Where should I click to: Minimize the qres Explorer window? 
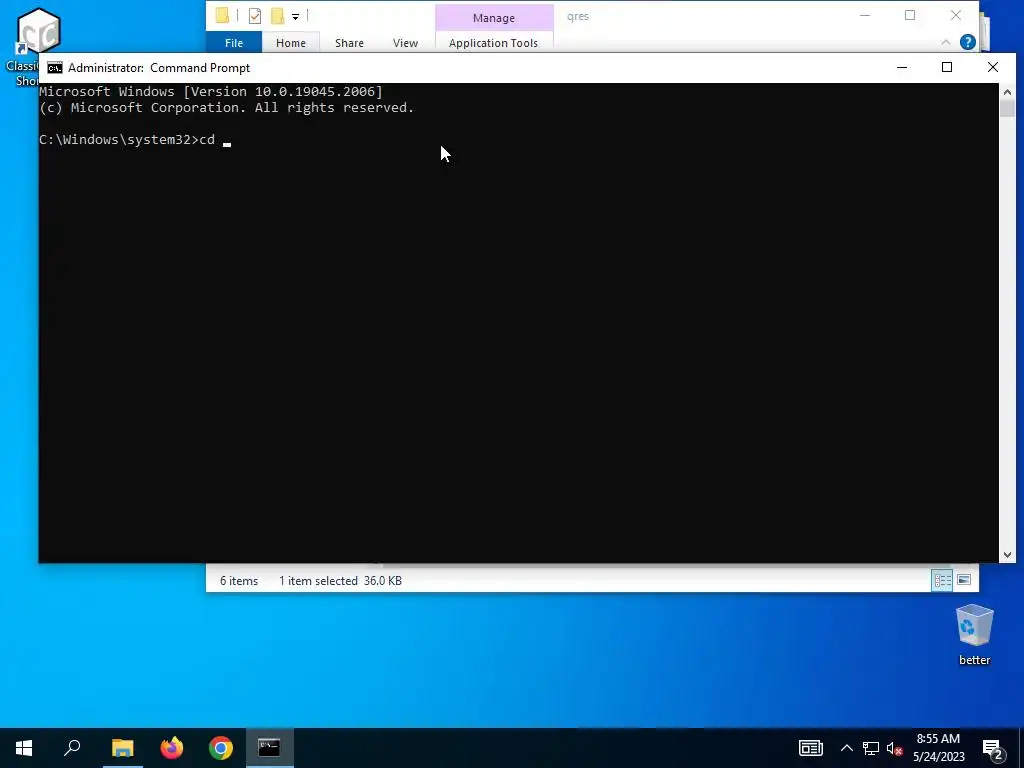865,15
